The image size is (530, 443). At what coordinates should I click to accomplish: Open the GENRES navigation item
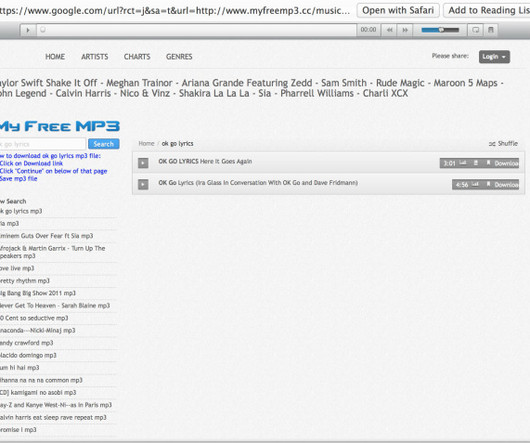[x=179, y=57]
